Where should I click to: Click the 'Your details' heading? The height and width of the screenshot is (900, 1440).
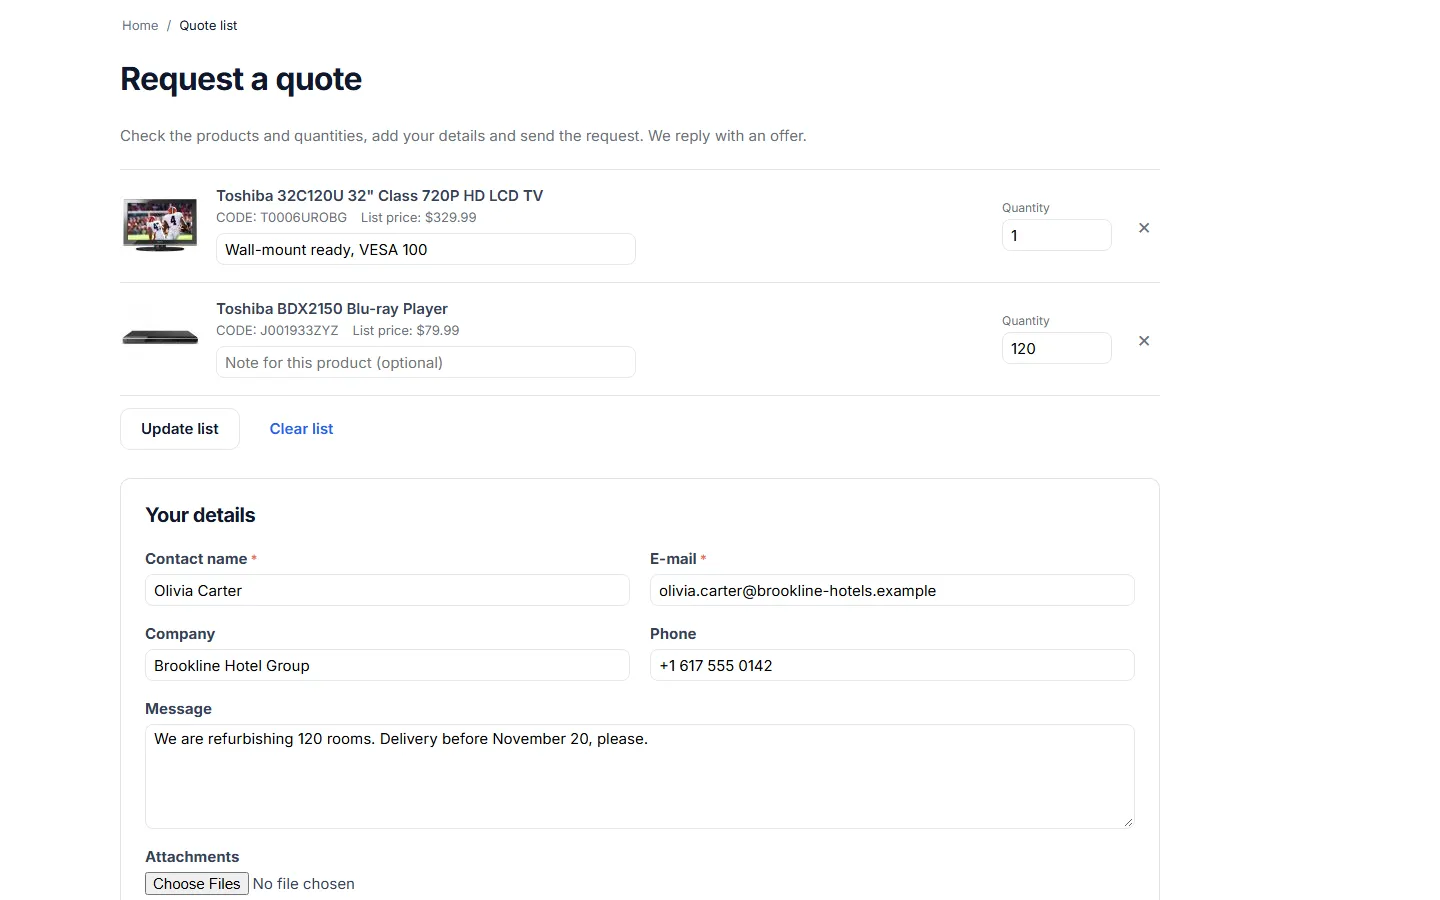200,515
